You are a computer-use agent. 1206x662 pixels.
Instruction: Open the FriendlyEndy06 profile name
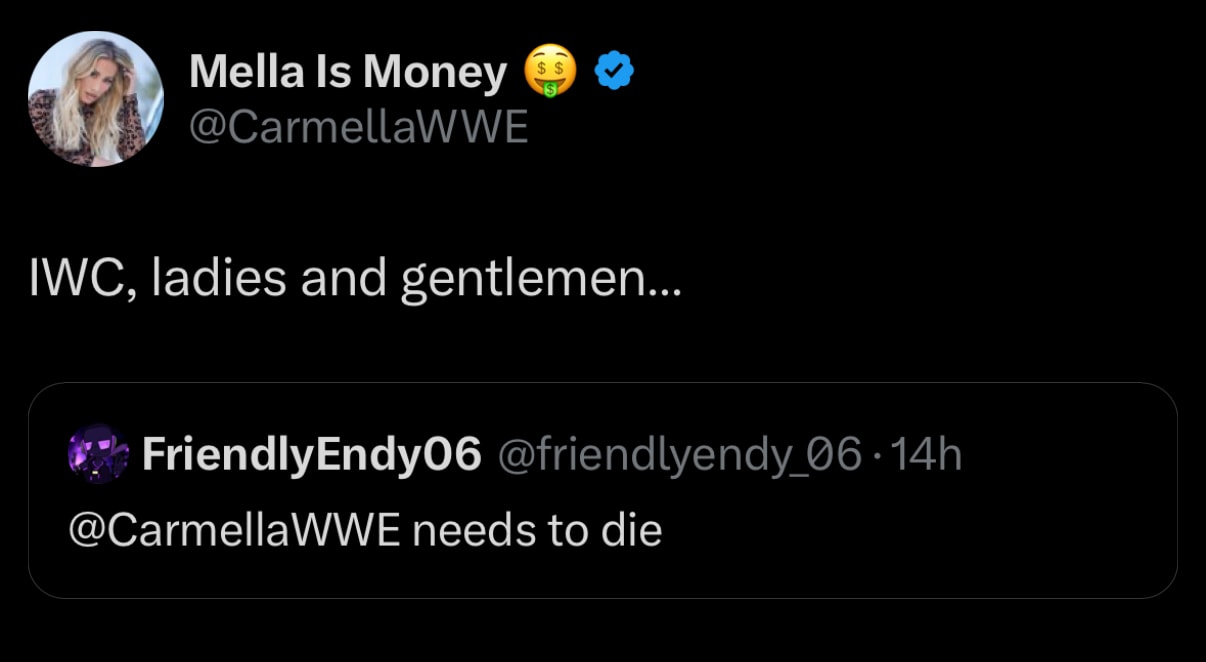[312, 455]
